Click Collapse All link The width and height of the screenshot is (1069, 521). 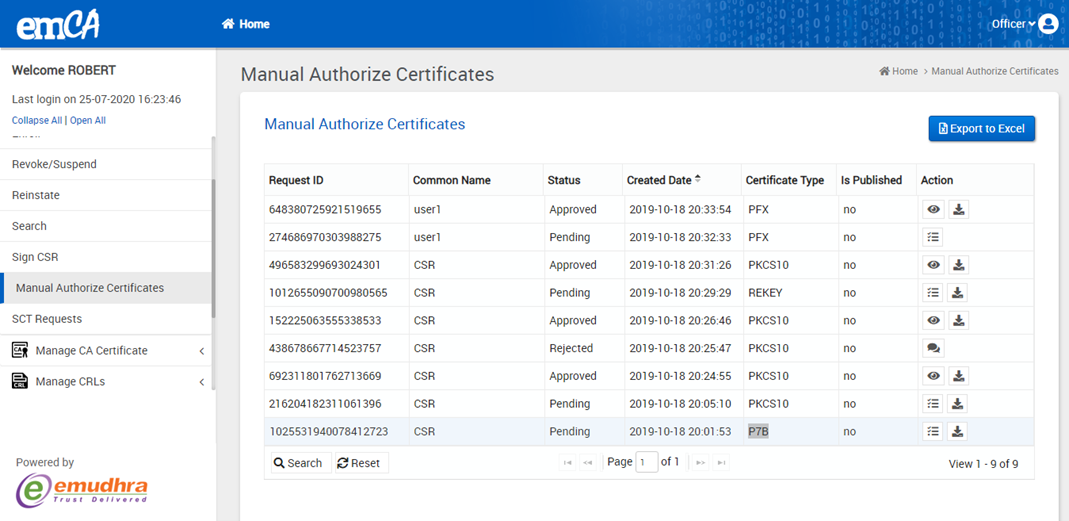coord(36,120)
